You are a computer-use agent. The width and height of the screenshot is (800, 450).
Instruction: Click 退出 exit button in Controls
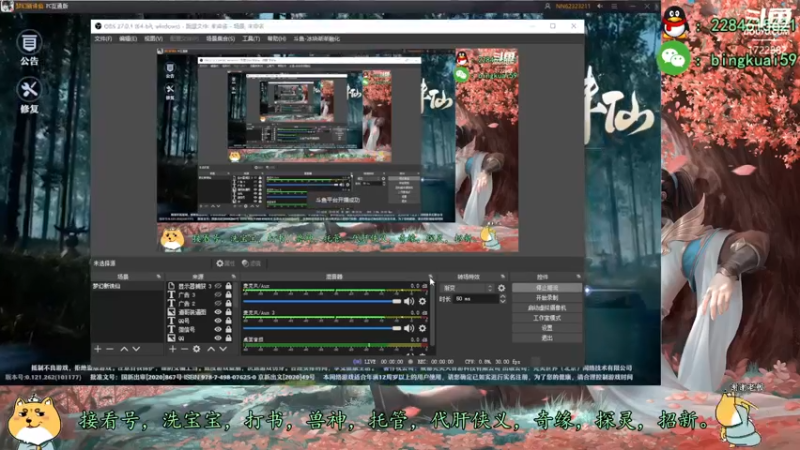(547, 338)
